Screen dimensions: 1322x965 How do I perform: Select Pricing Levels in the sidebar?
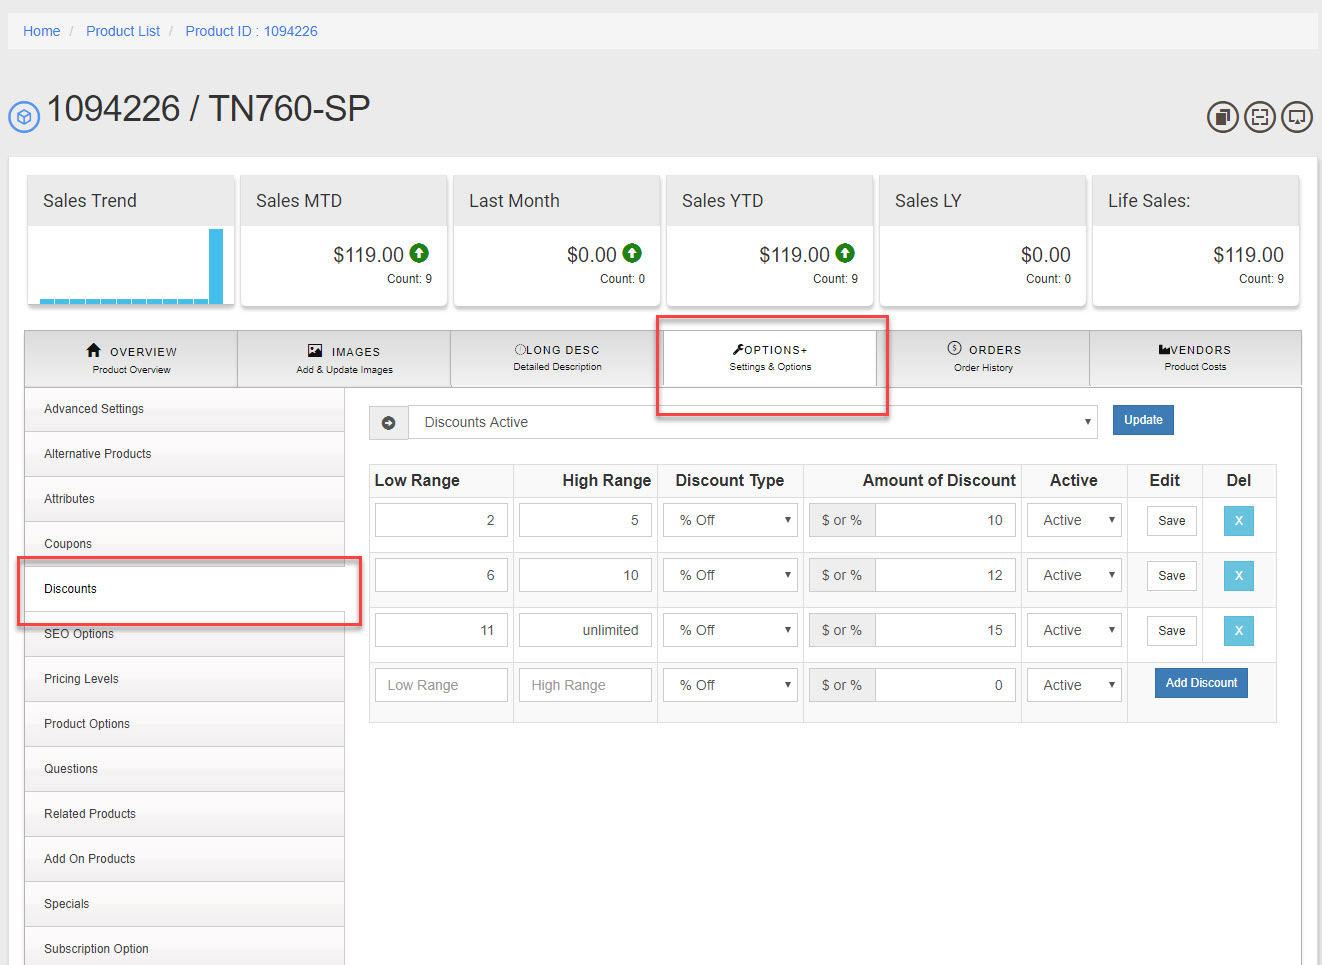tap(81, 679)
